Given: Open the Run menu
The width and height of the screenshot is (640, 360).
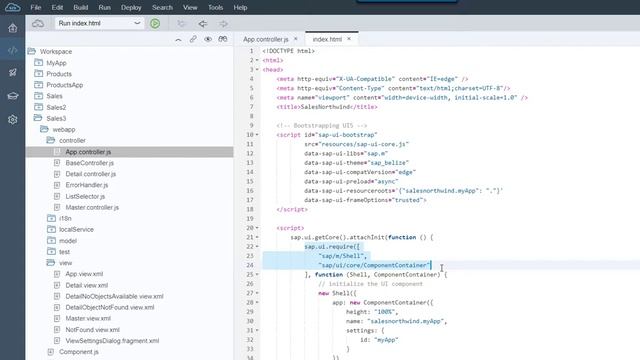Looking at the screenshot, I should 104,7.
